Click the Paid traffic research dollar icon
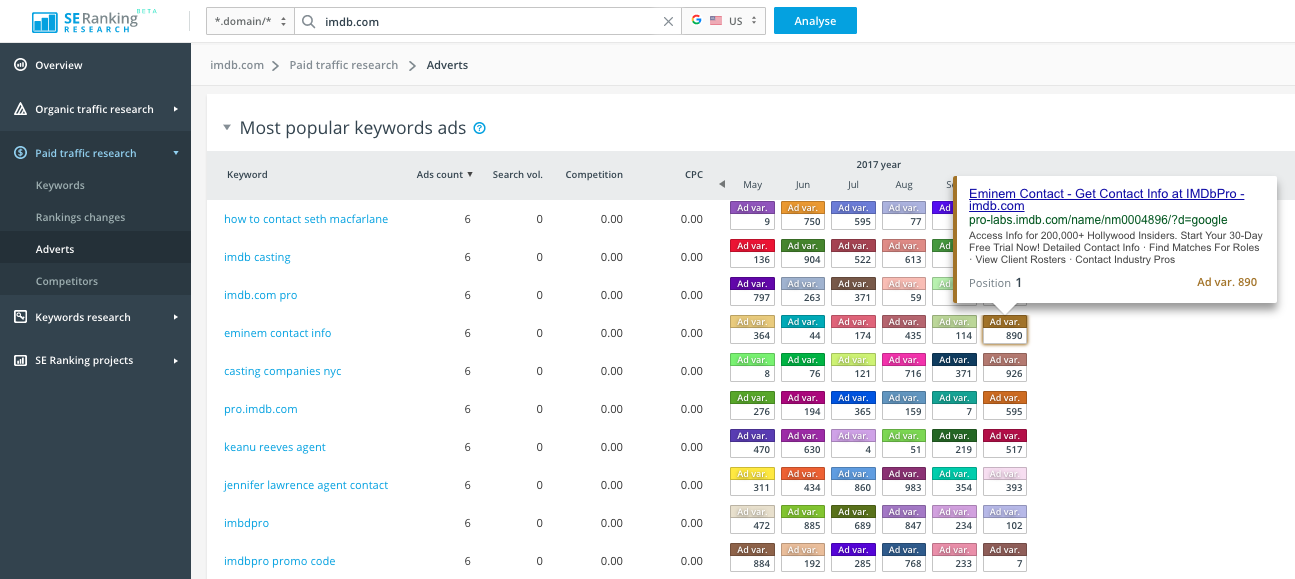 [x=20, y=153]
